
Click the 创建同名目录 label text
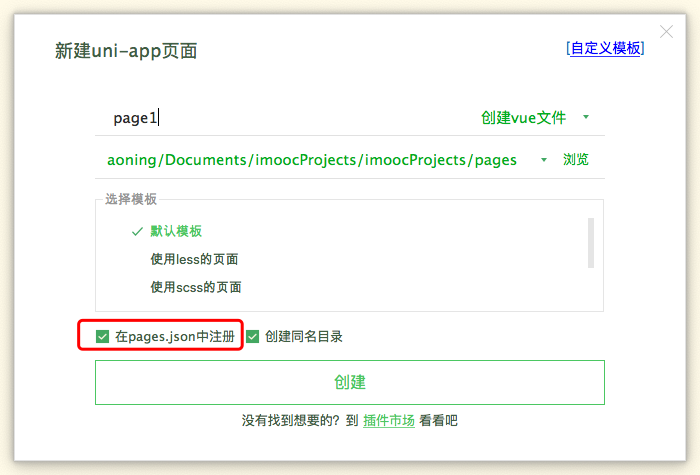click(304, 337)
